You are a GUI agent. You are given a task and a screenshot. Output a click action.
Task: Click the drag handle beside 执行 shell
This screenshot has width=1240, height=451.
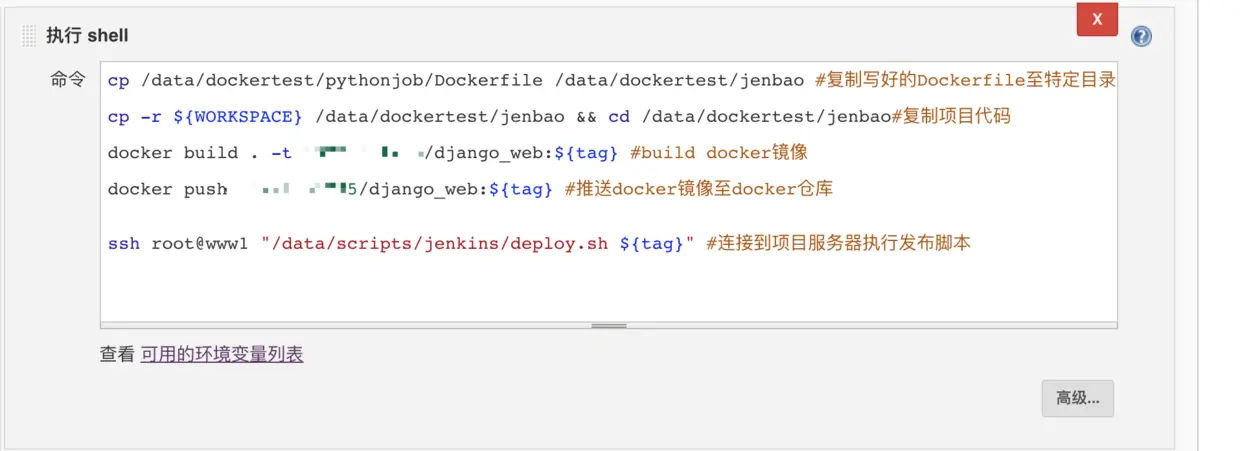coord(28,36)
